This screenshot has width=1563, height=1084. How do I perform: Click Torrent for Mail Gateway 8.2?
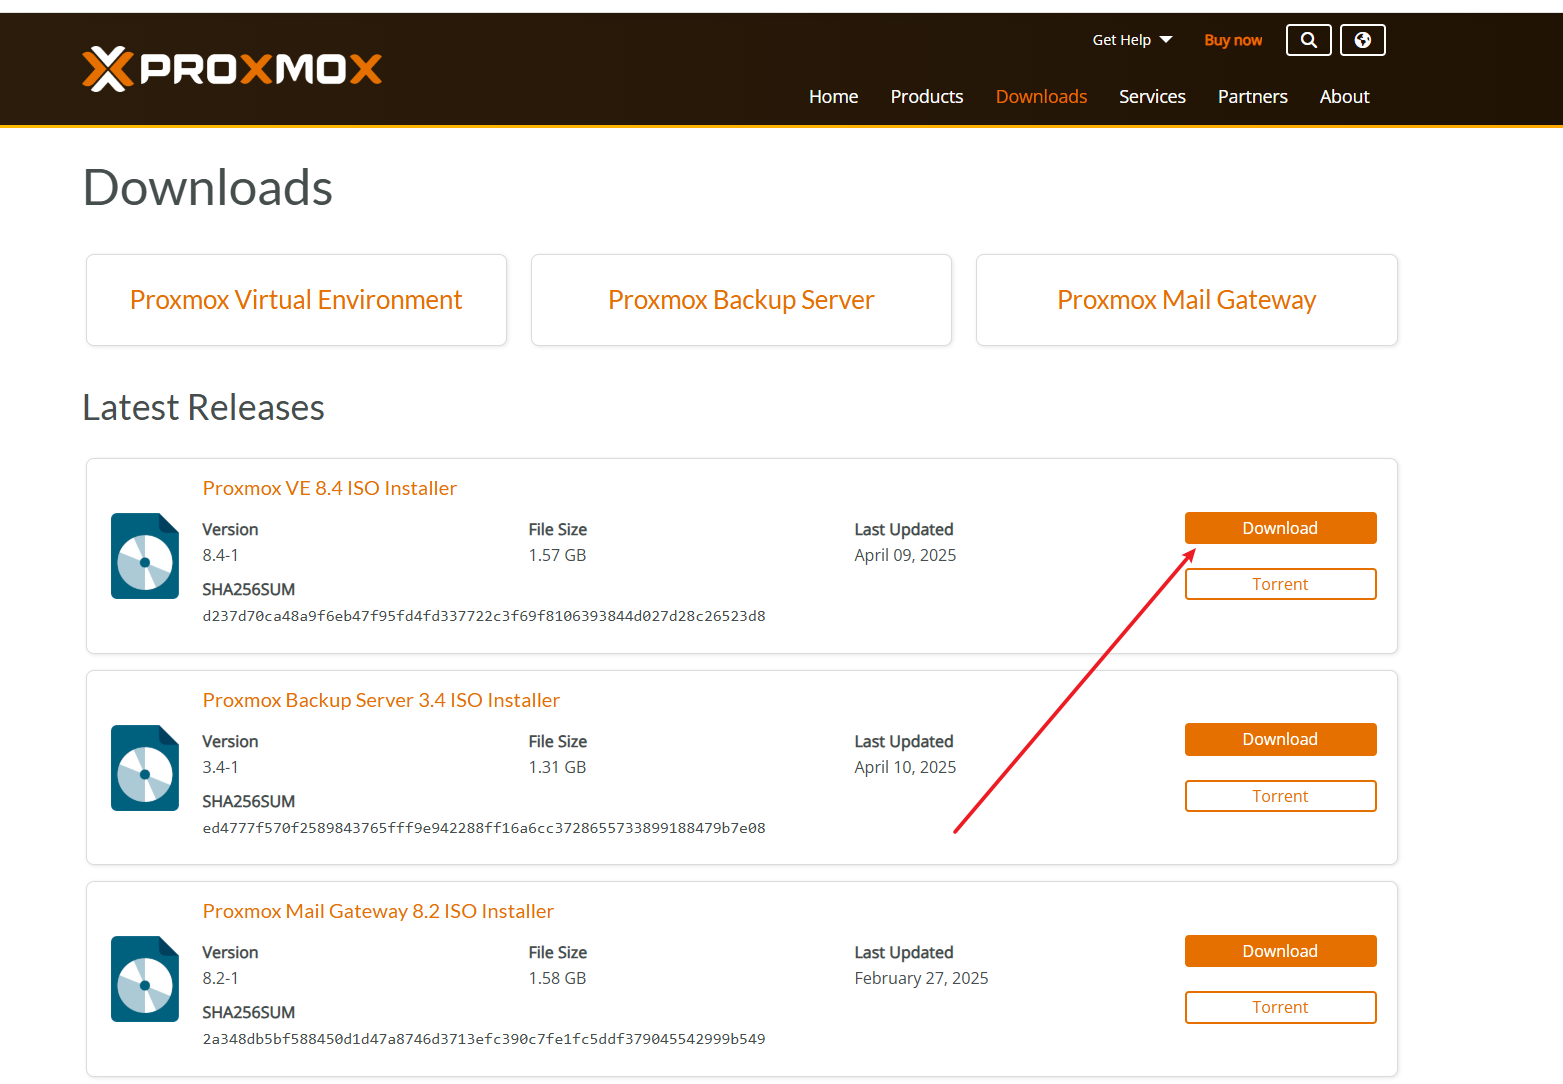click(1280, 1007)
